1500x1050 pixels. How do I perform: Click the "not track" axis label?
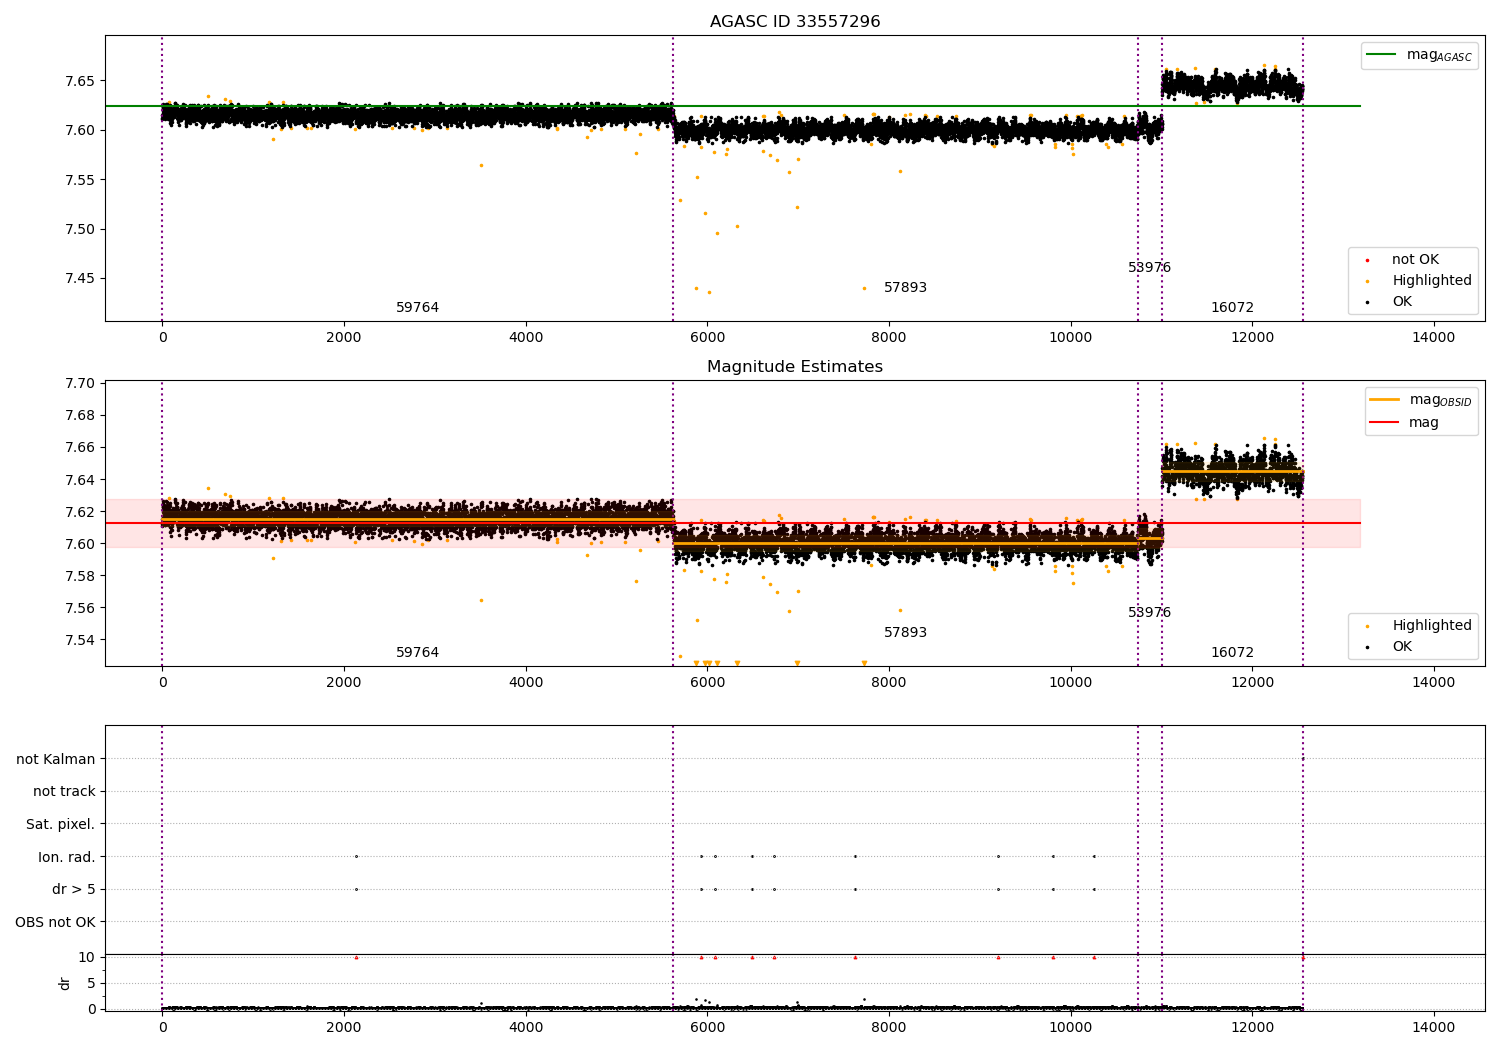64,792
